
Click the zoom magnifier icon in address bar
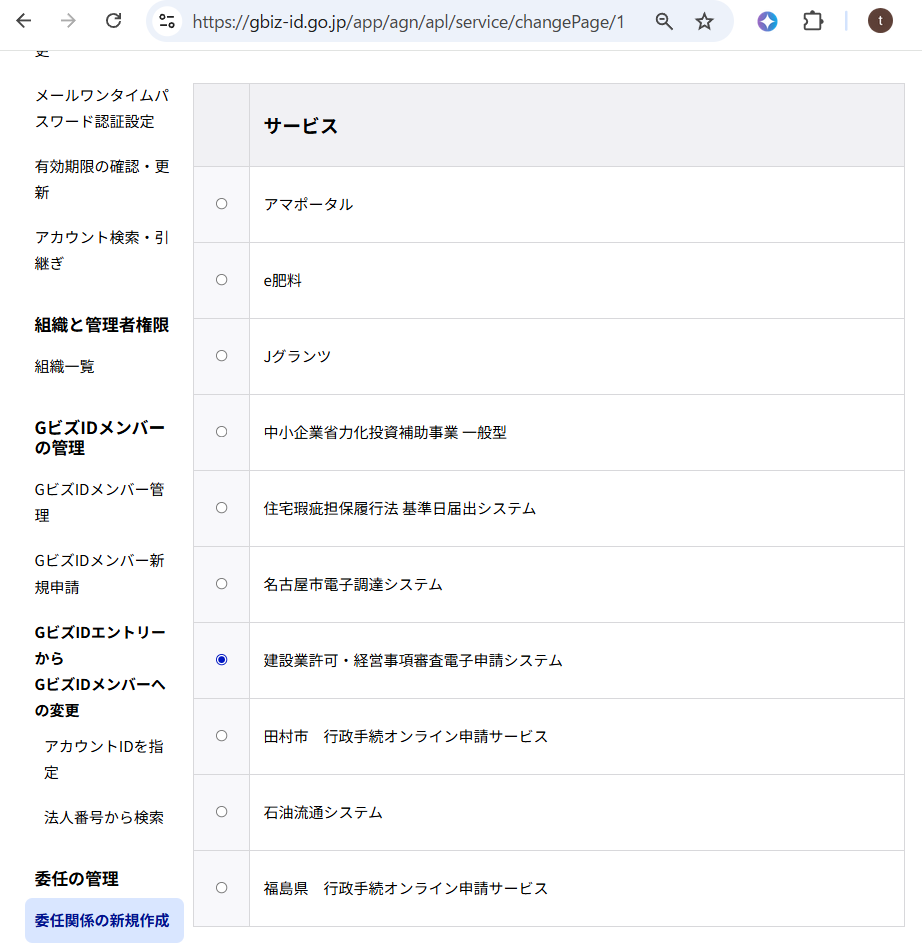[x=664, y=22]
